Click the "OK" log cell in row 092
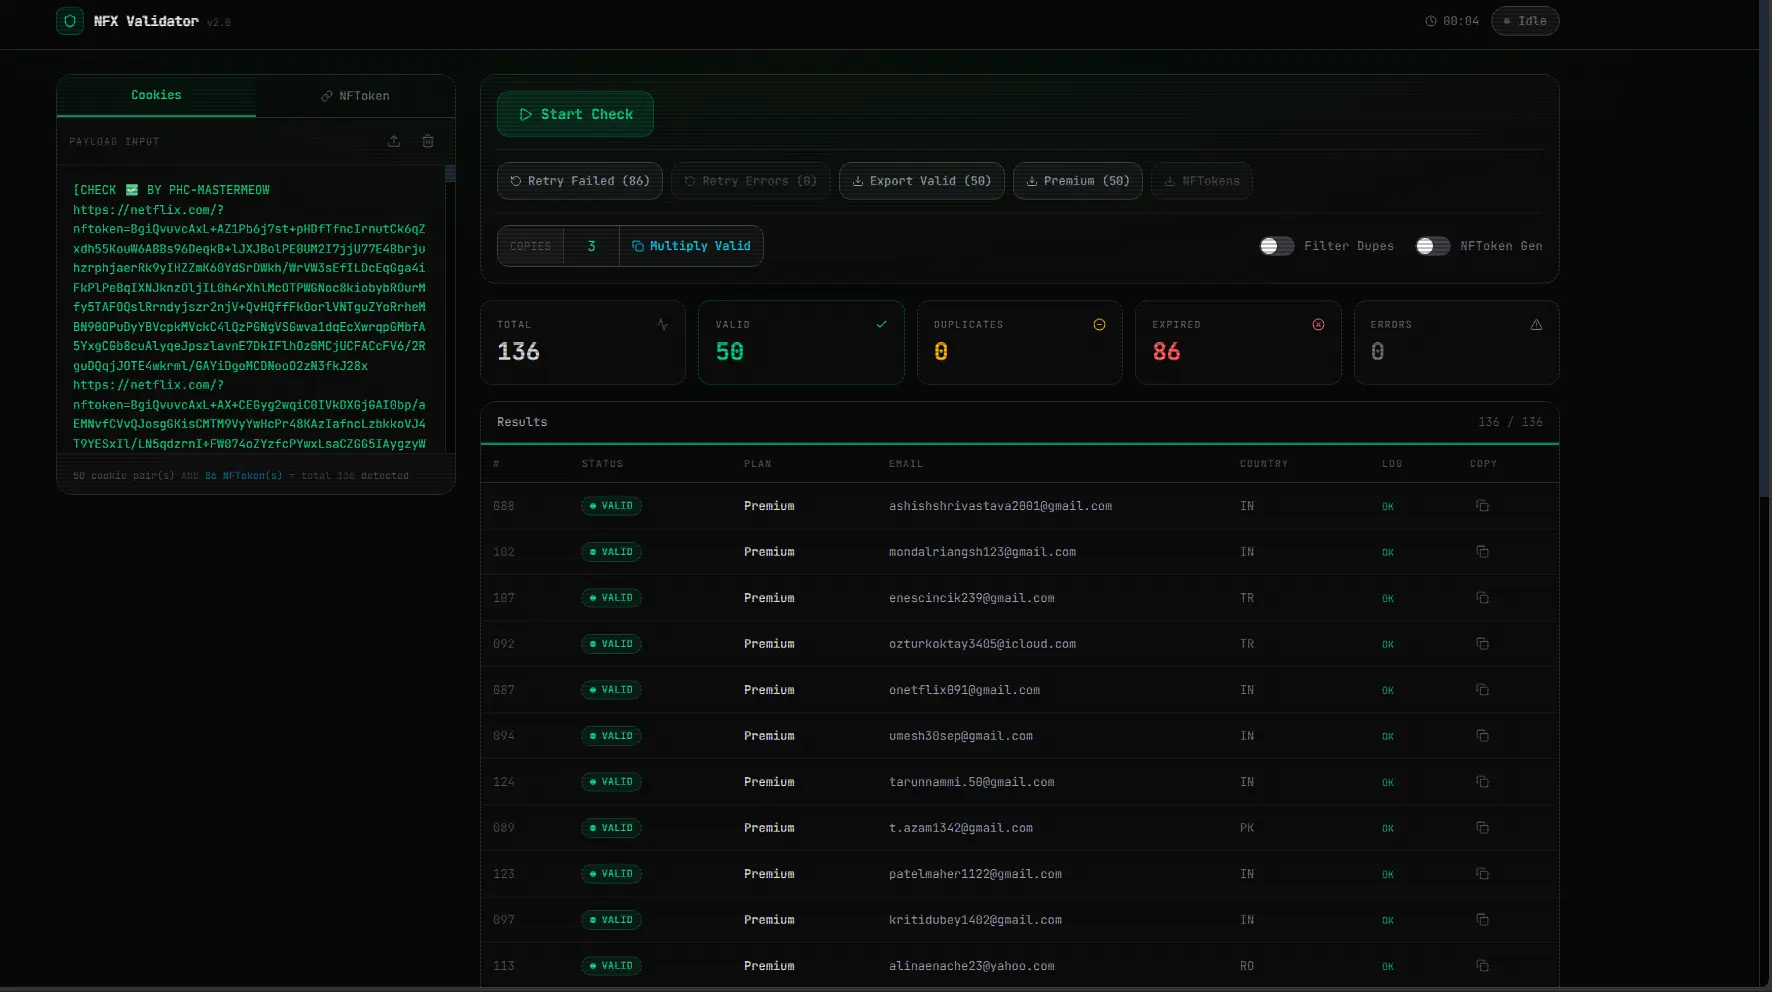This screenshot has height=992, width=1772. point(1388,645)
